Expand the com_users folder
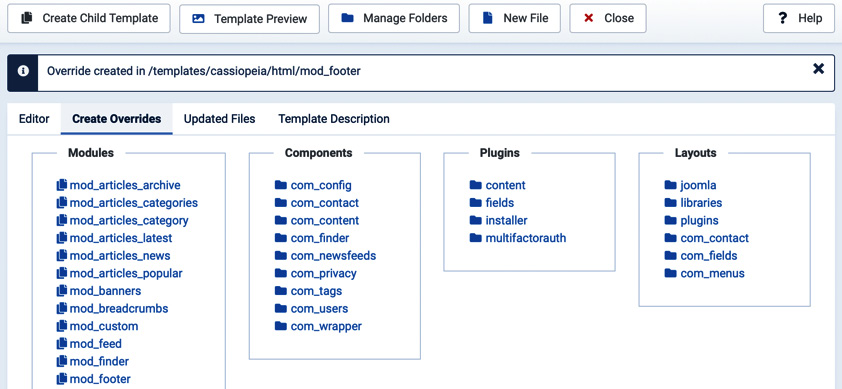The width and height of the screenshot is (842, 389). tap(311, 309)
